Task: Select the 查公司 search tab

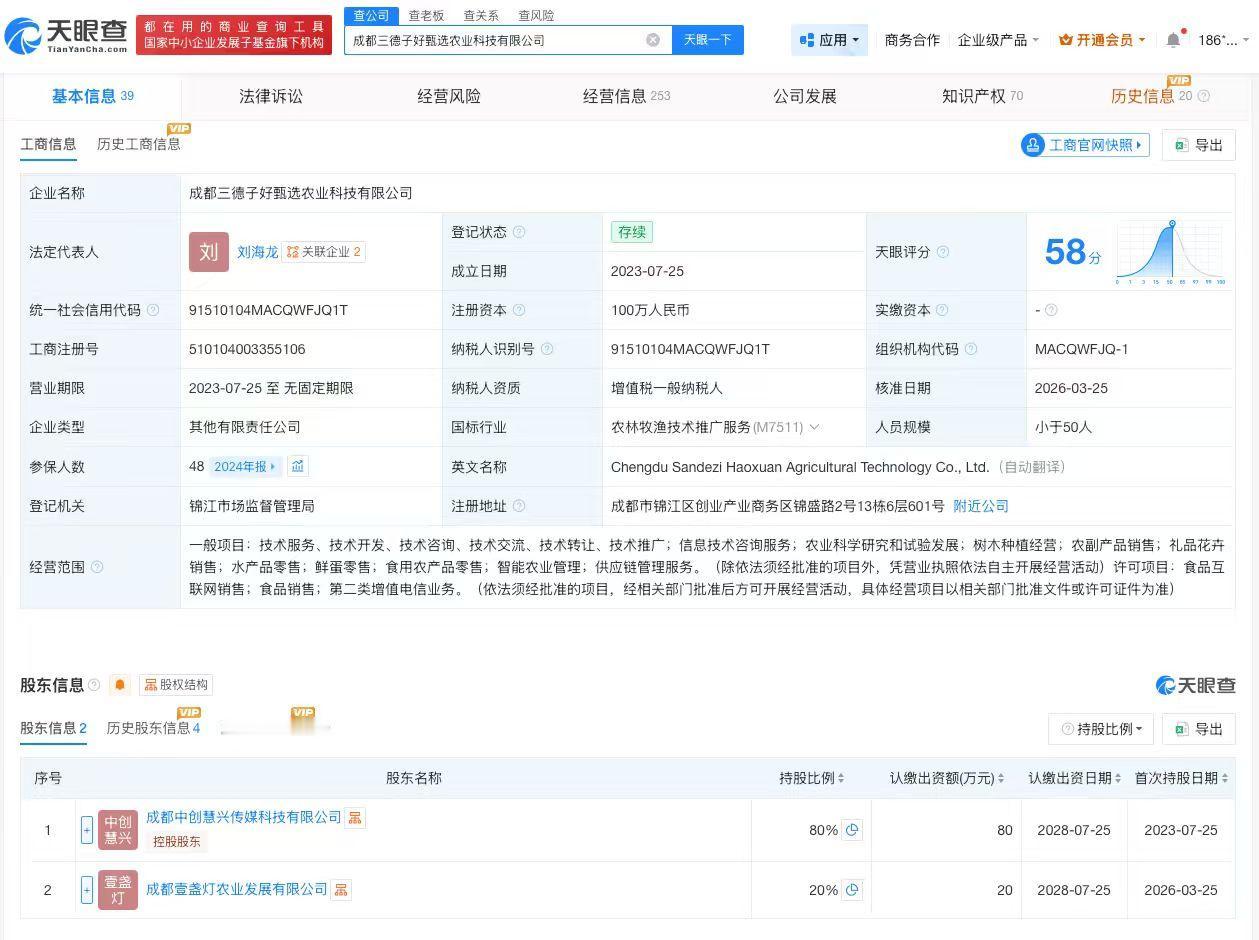Action: [x=371, y=15]
